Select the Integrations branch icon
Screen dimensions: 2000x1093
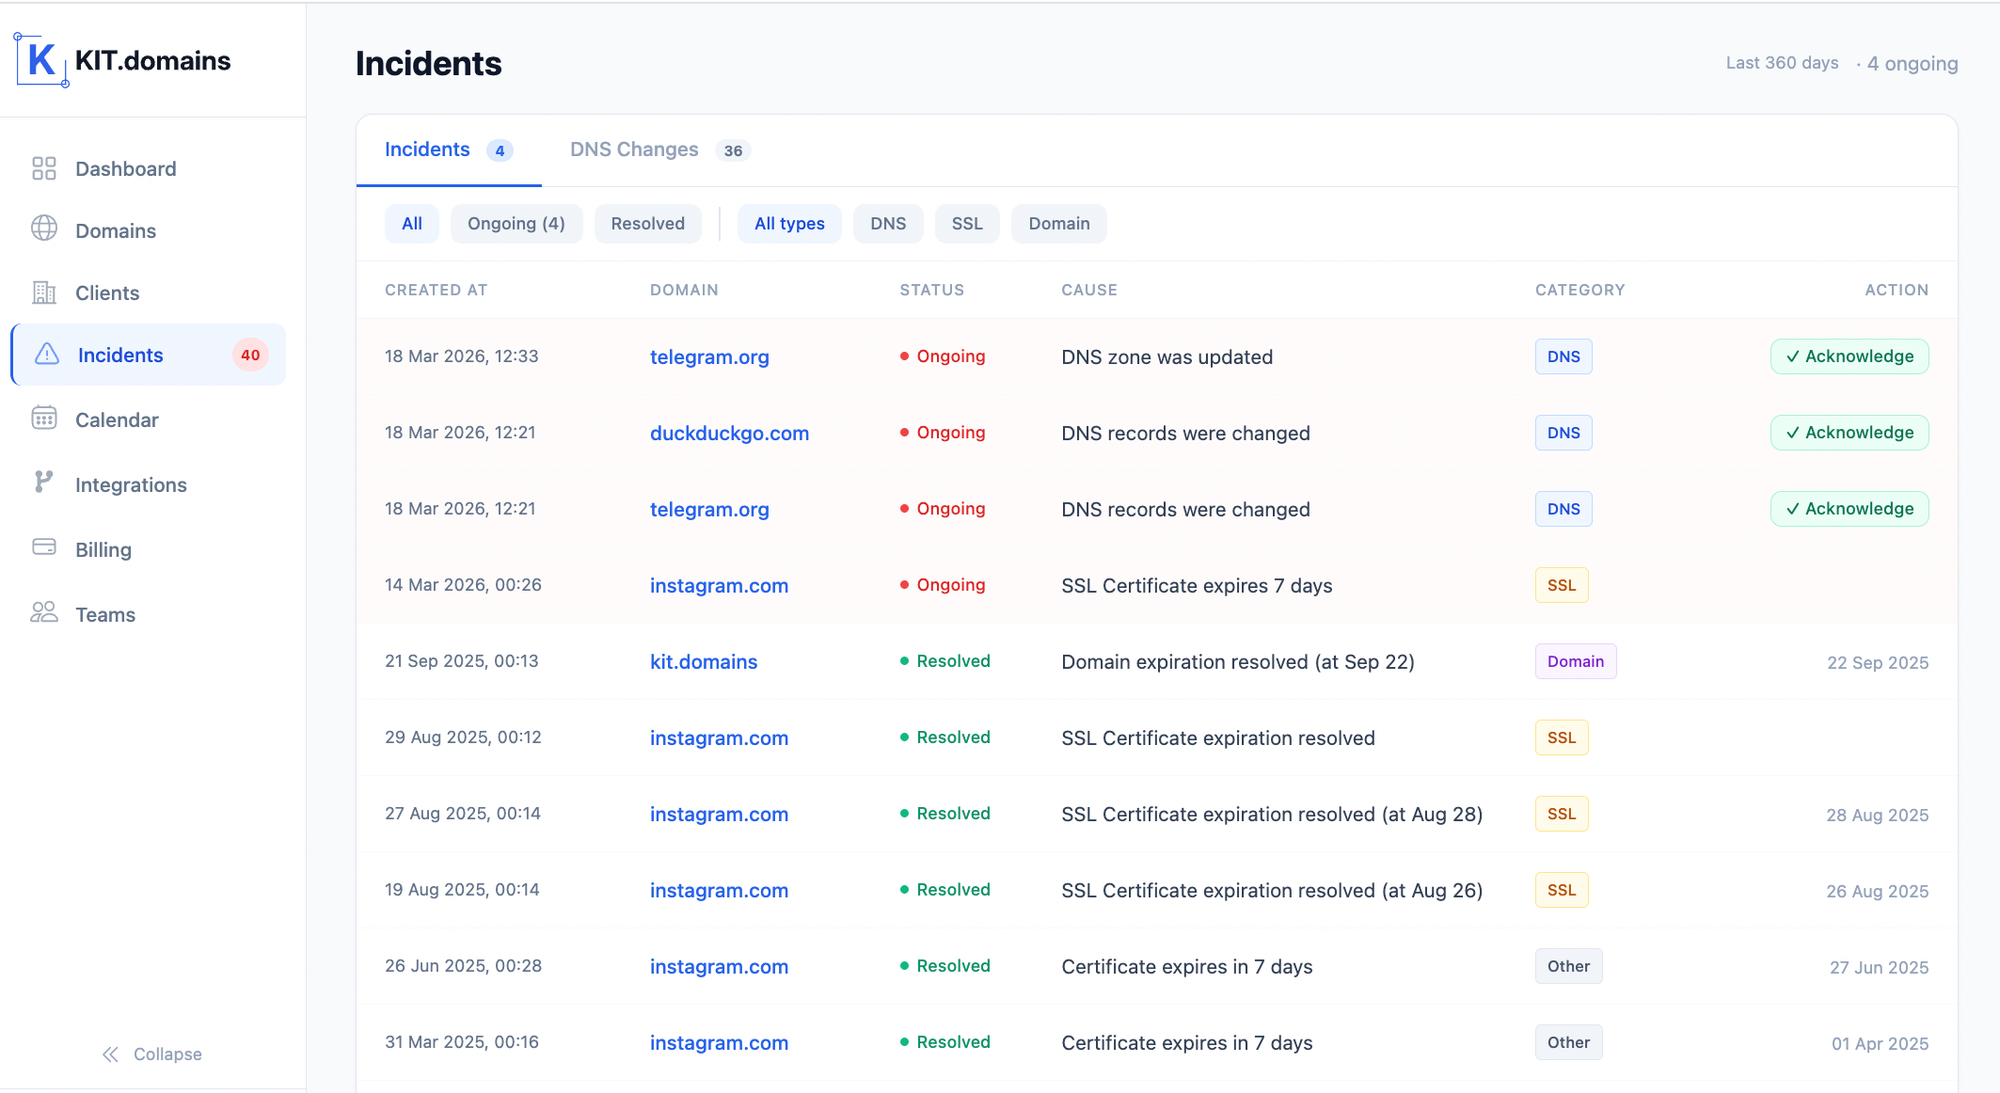pyautogui.click(x=44, y=484)
